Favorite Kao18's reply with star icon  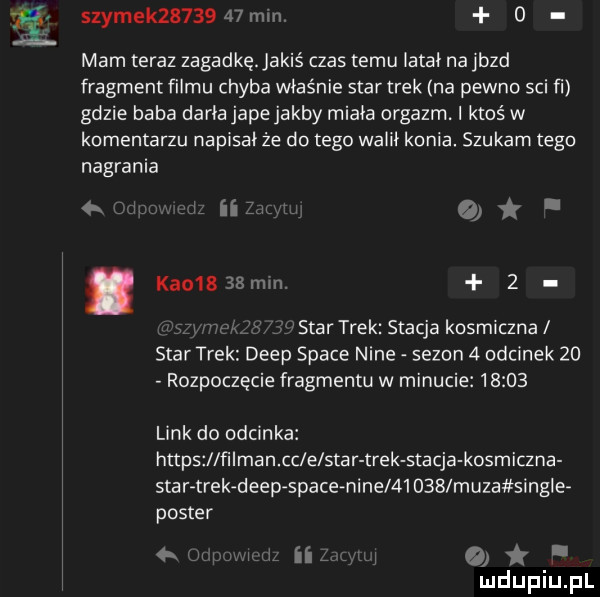517,556
